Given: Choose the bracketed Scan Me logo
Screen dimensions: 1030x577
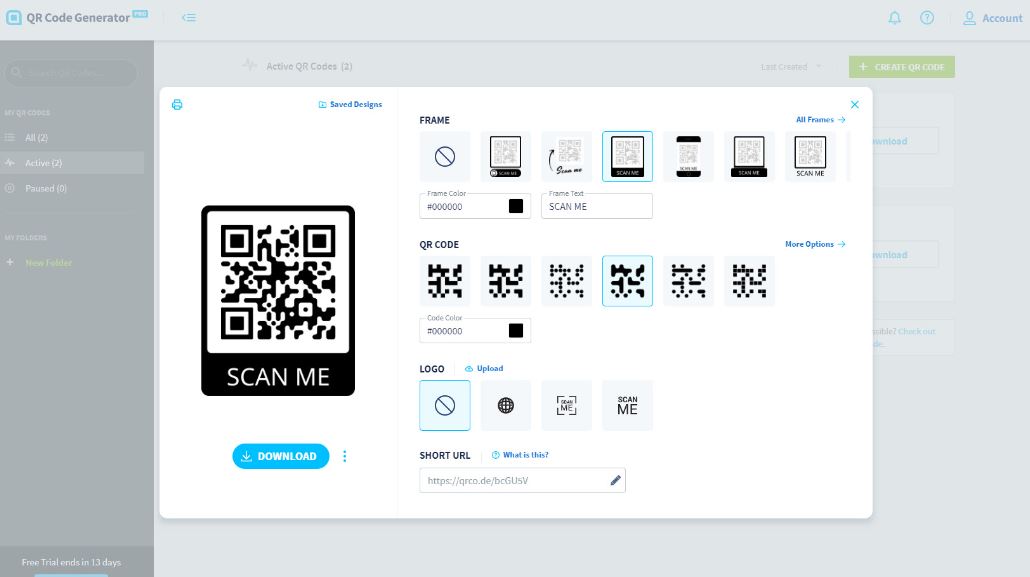Looking at the screenshot, I should pos(566,405).
